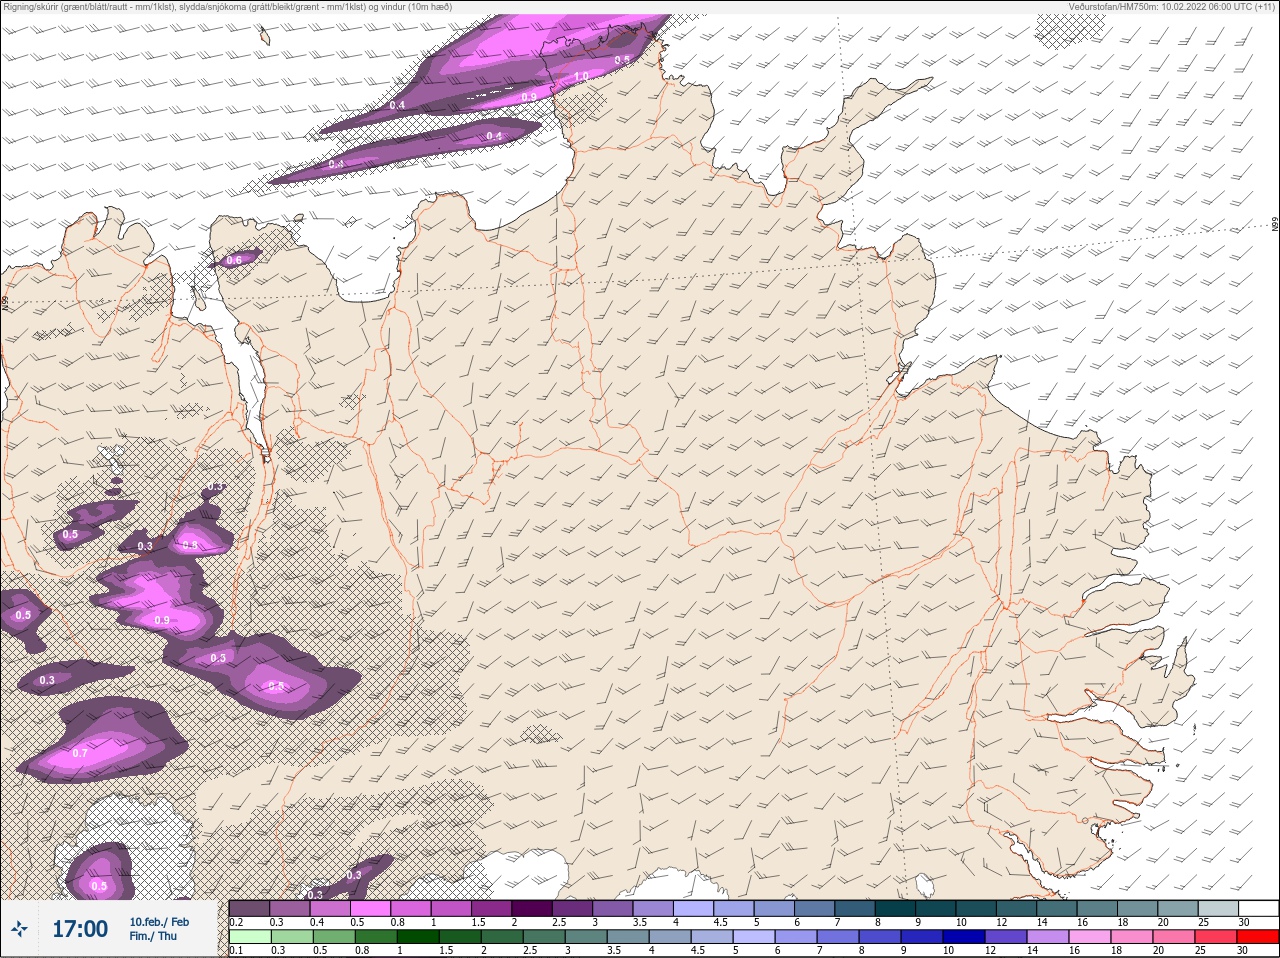Select the dark mauve swatch labeled 0.2
The image size is (1280, 958).
[x=249, y=908]
